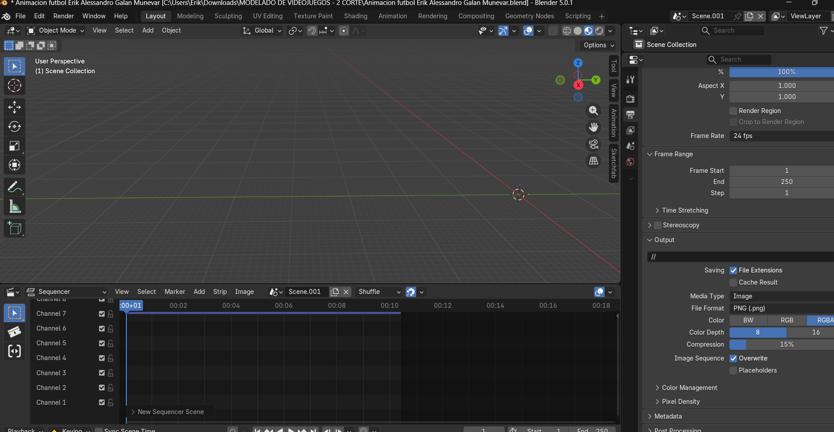The width and height of the screenshot is (834, 432).
Task: Select the RGB color mode button
Action: [787, 321]
